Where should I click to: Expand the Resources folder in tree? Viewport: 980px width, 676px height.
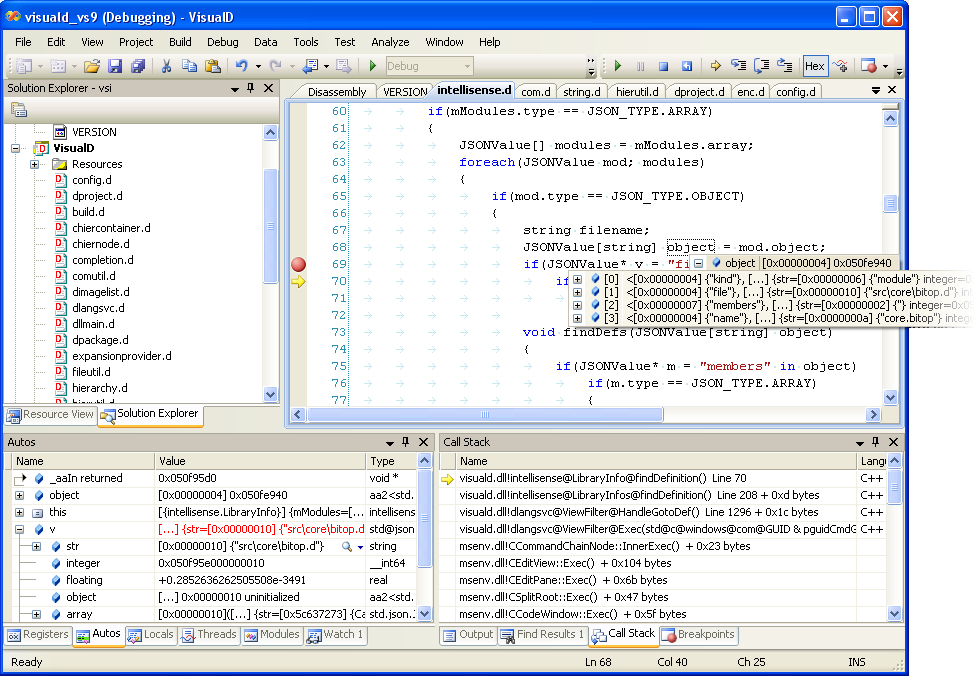(x=35, y=164)
